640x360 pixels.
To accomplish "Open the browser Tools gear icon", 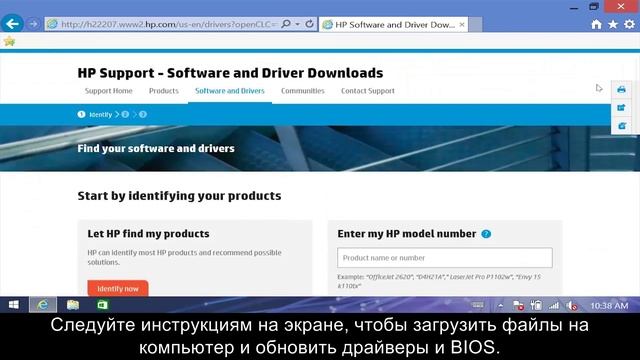I will [x=629, y=24].
